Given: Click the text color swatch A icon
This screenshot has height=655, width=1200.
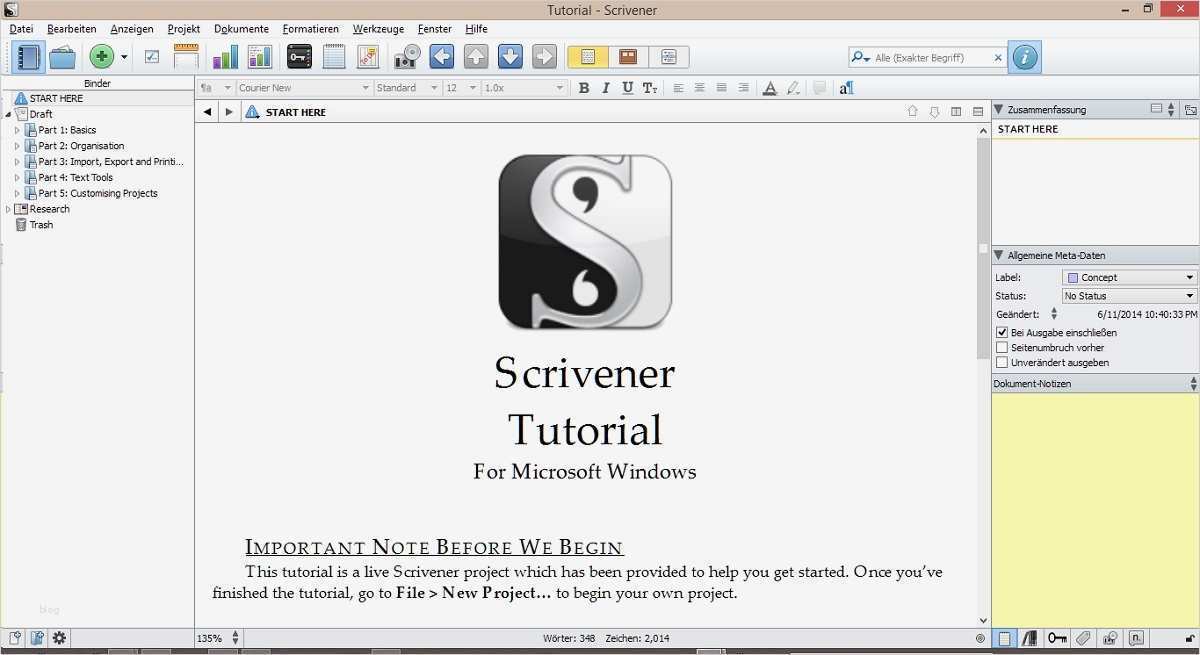Looking at the screenshot, I should (x=769, y=88).
